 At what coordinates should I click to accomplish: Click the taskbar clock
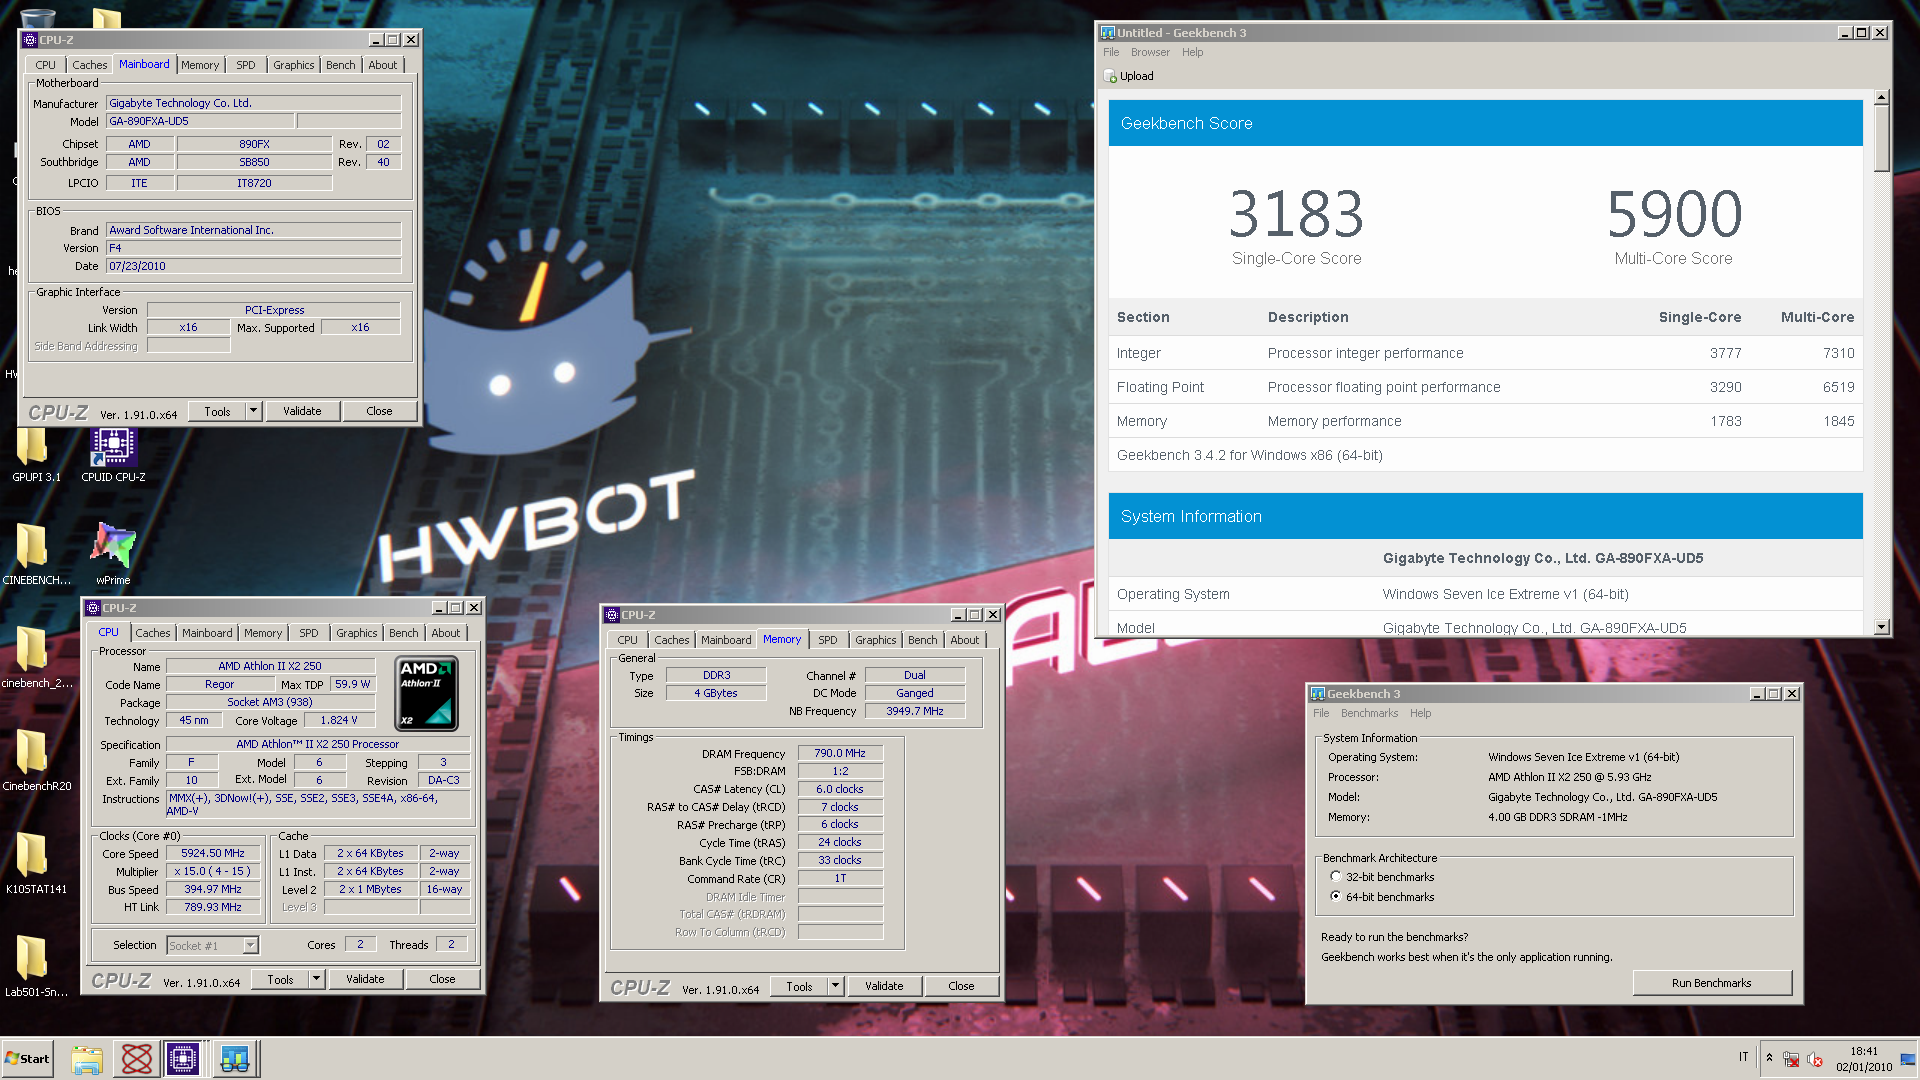tap(1864, 1059)
